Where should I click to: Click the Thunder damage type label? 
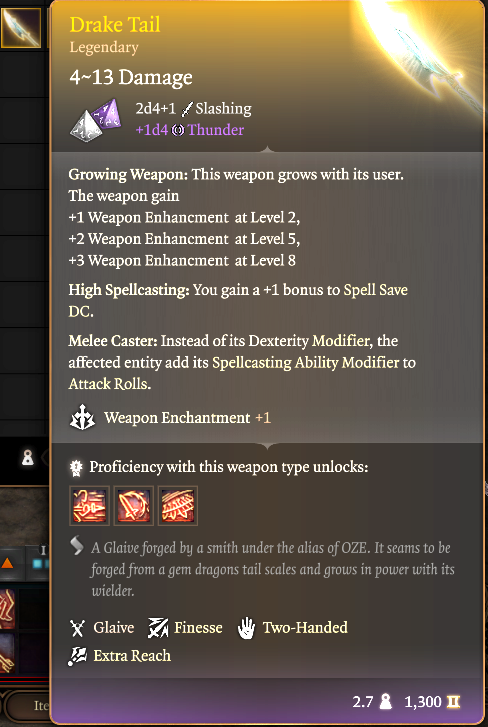(215, 130)
